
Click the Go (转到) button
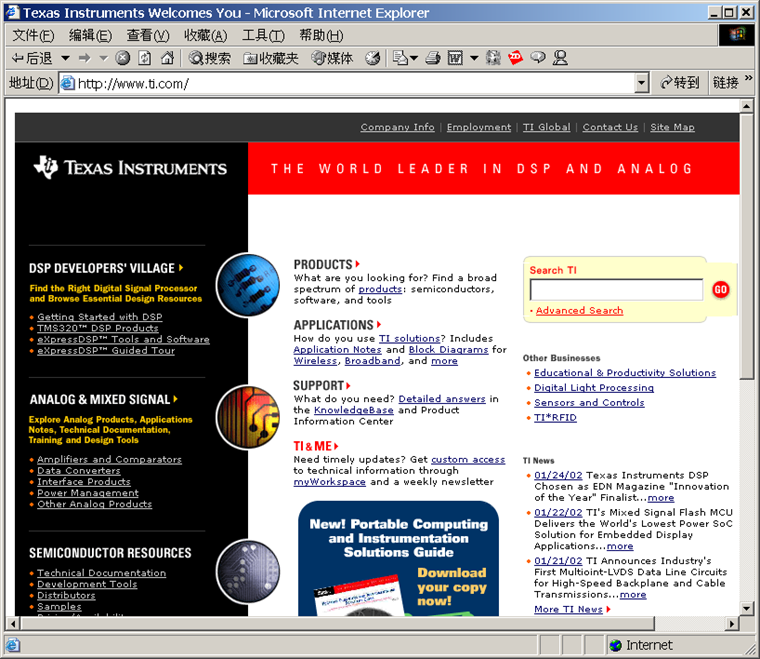tap(680, 83)
